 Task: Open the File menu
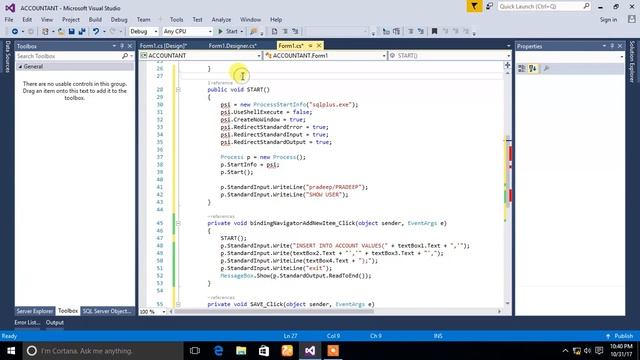point(9,20)
